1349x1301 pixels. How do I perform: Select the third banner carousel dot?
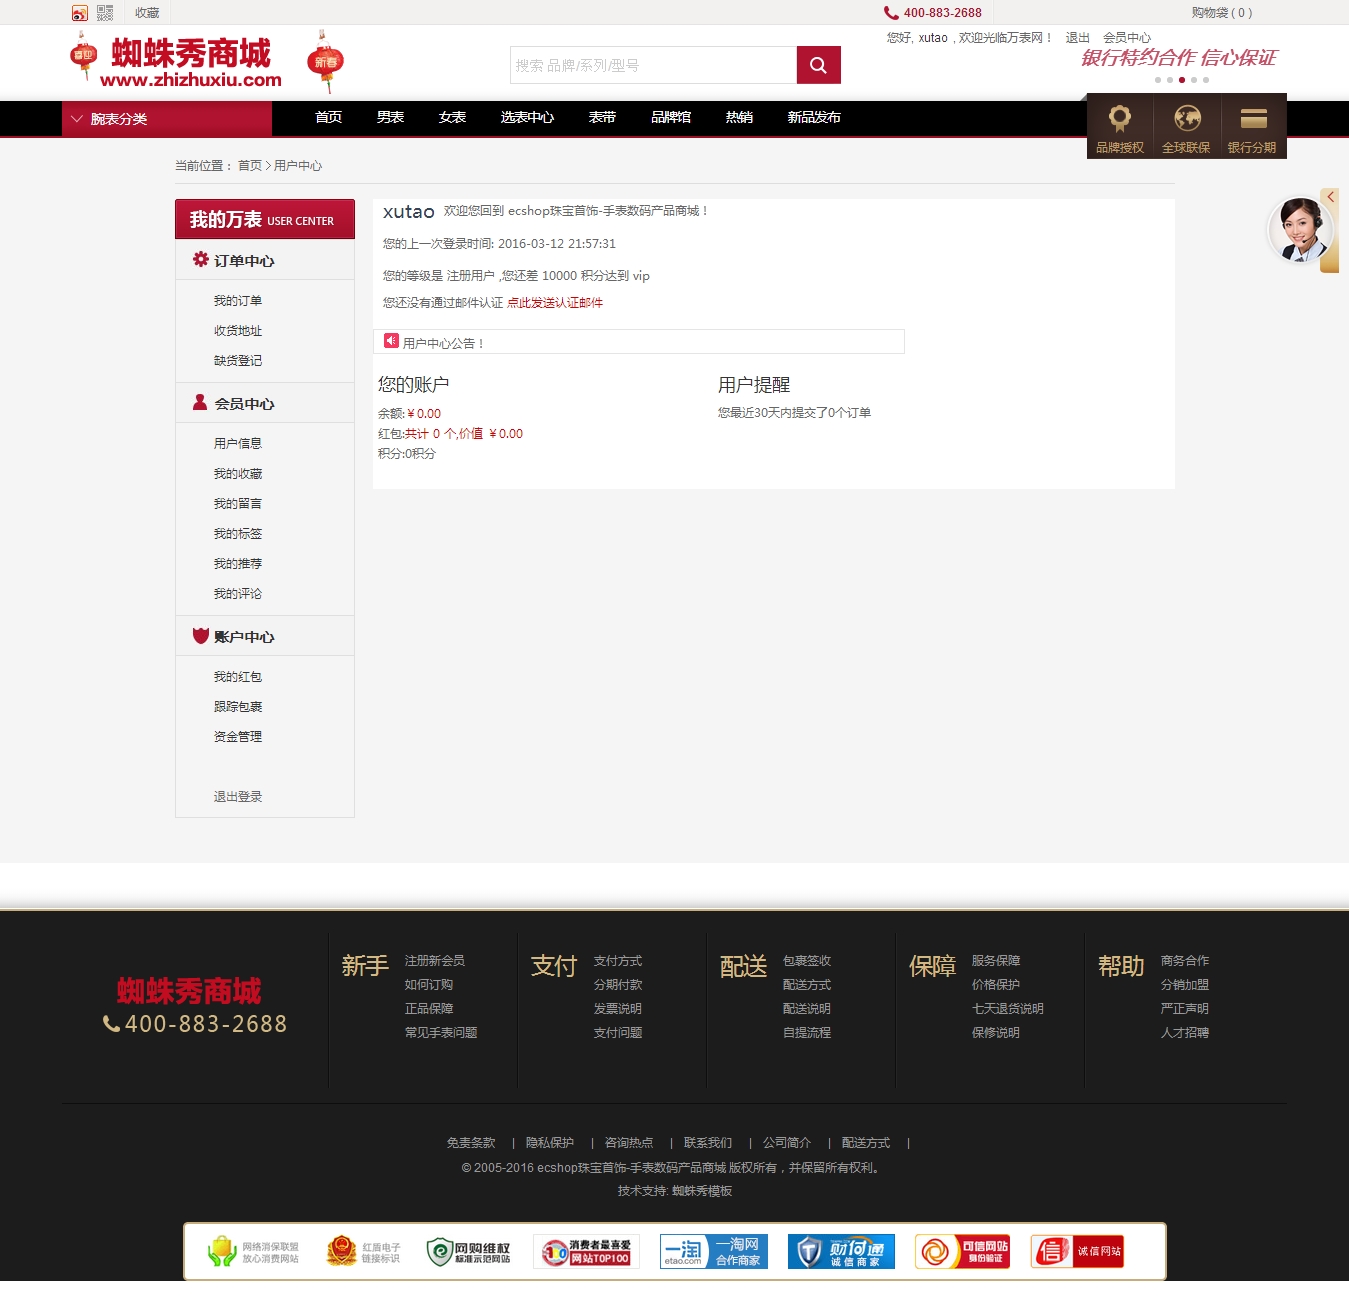(1182, 80)
